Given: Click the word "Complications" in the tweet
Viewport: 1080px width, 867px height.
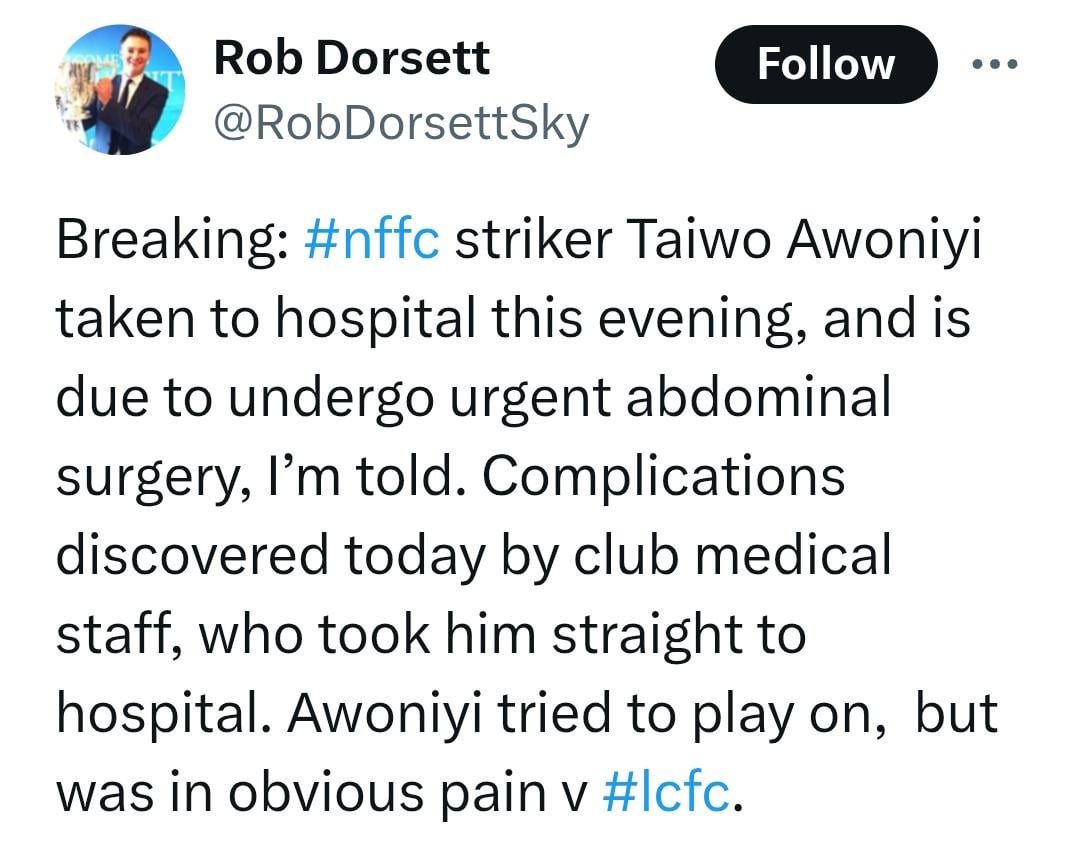Looking at the screenshot, I should 663,479.
